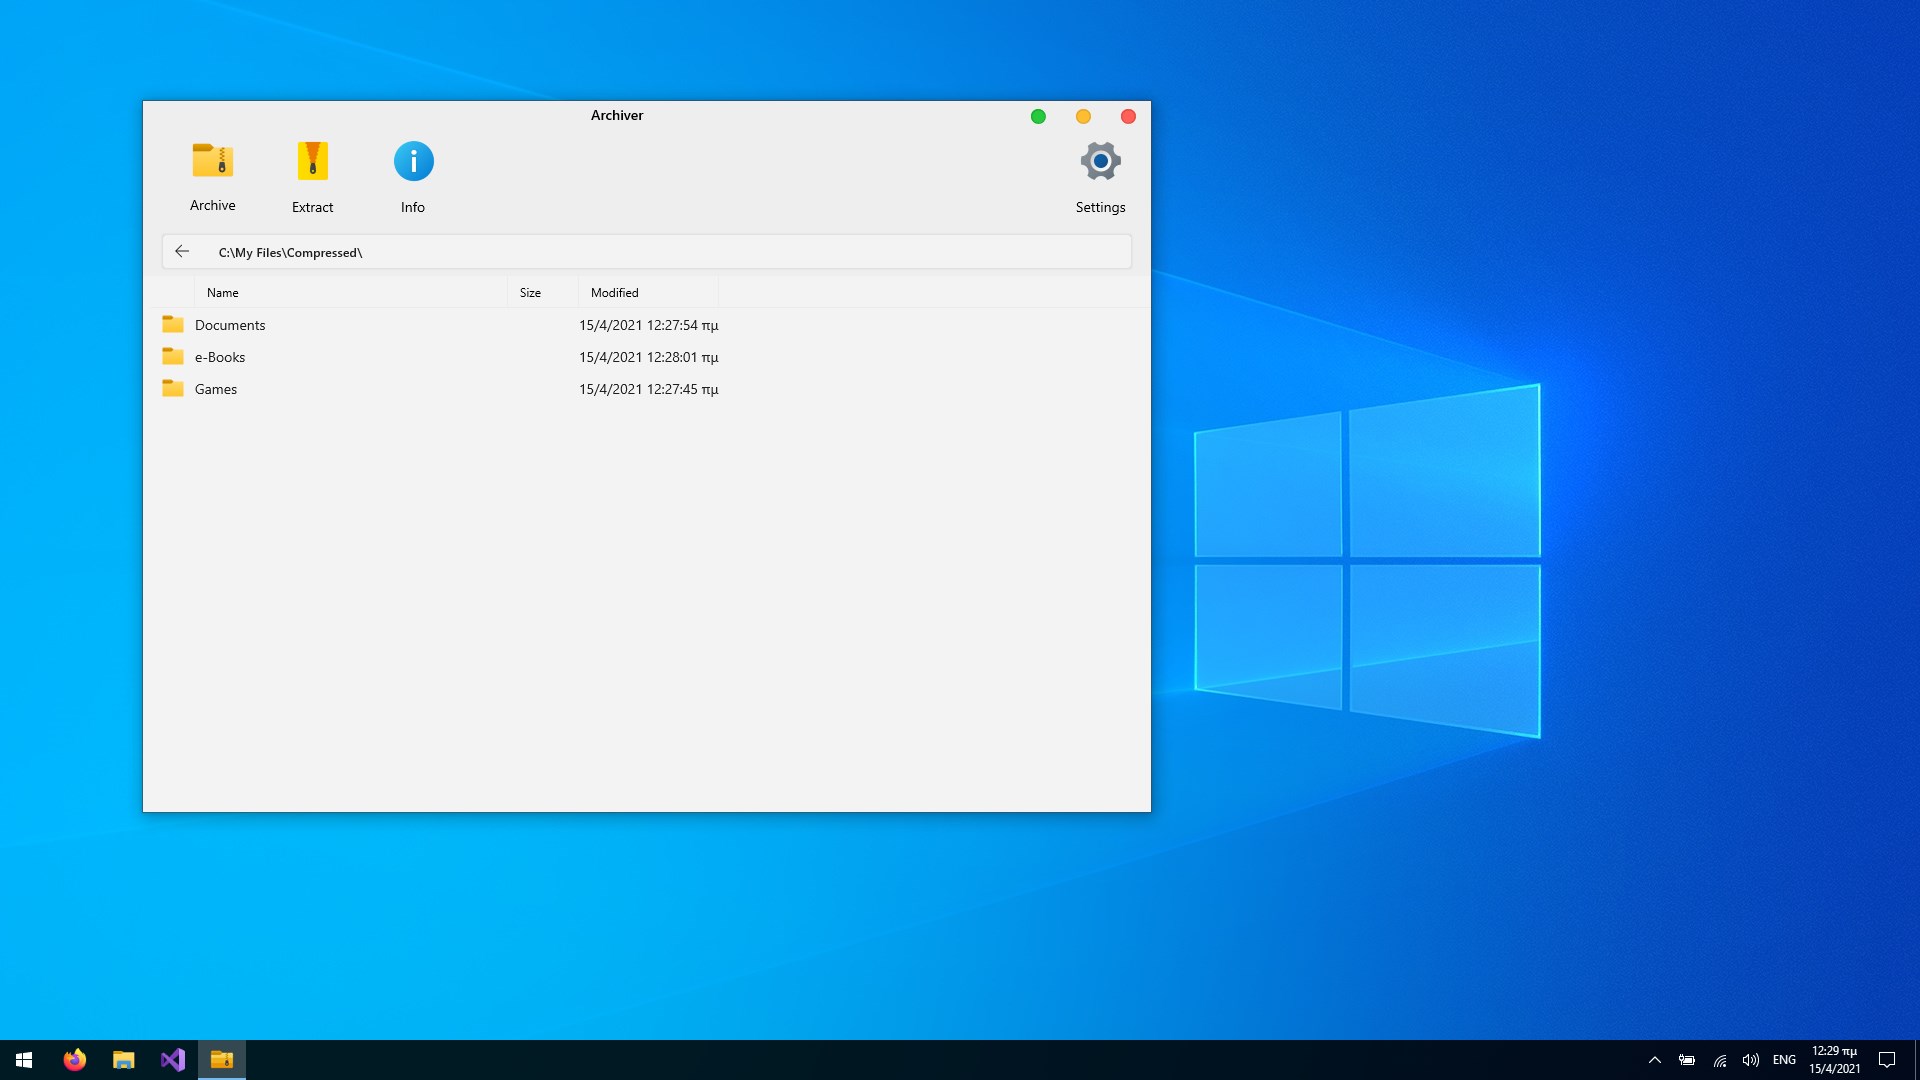The image size is (1920, 1080).
Task: Sort by the Modified column header
Action: [x=614, y=293]
